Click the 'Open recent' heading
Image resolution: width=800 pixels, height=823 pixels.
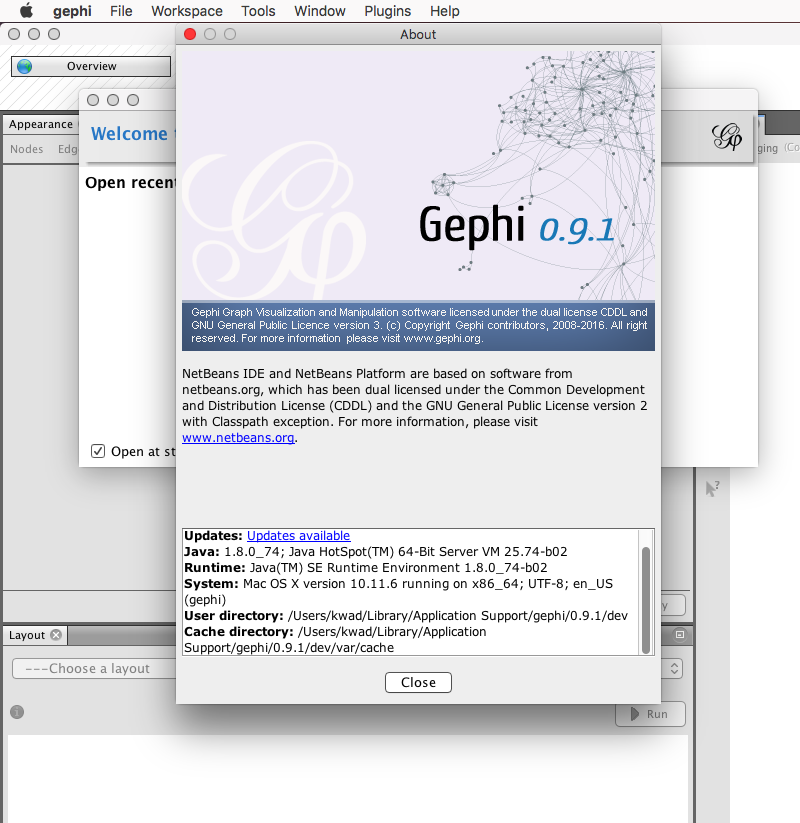[130, 183]
